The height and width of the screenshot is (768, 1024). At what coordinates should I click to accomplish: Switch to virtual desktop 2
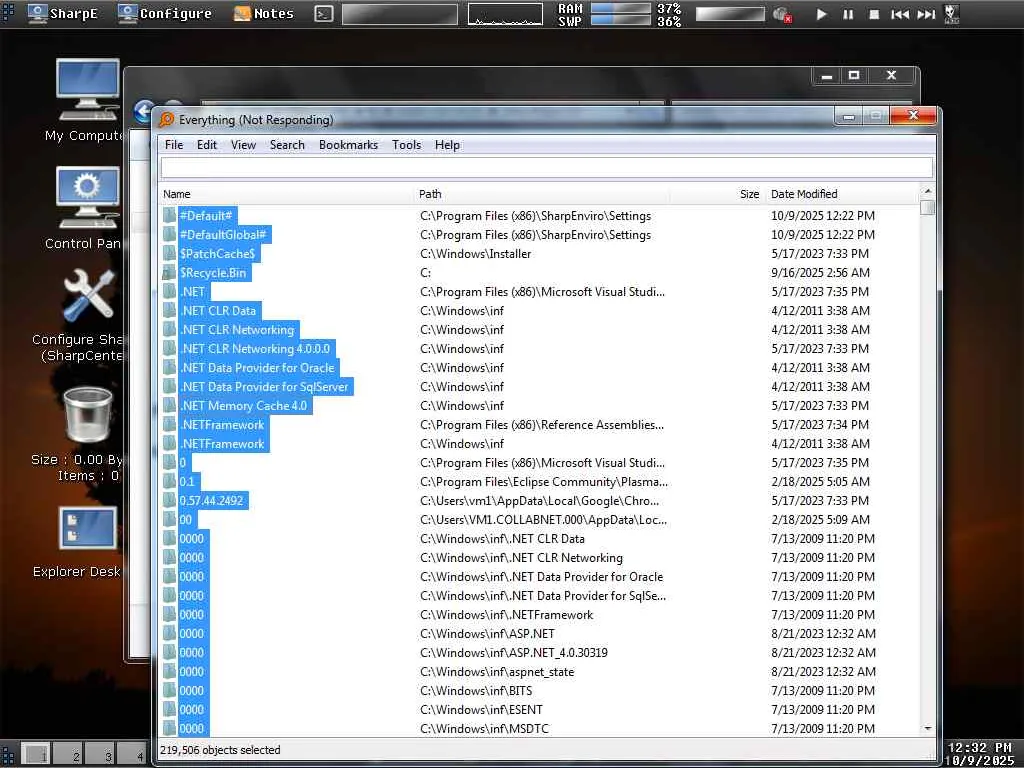[68, 754]
